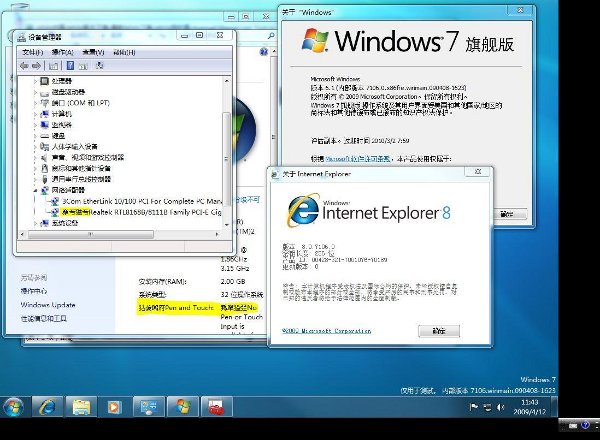This screenshot has width=600, height=440.
Task: Open Windows Update link in System sidebar
Action: click(x=48, y=305)
